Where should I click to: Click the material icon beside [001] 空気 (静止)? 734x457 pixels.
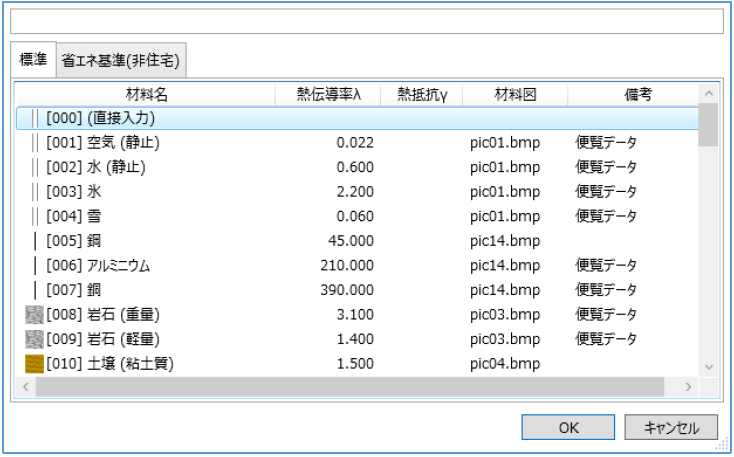click(x=35, y=143)
